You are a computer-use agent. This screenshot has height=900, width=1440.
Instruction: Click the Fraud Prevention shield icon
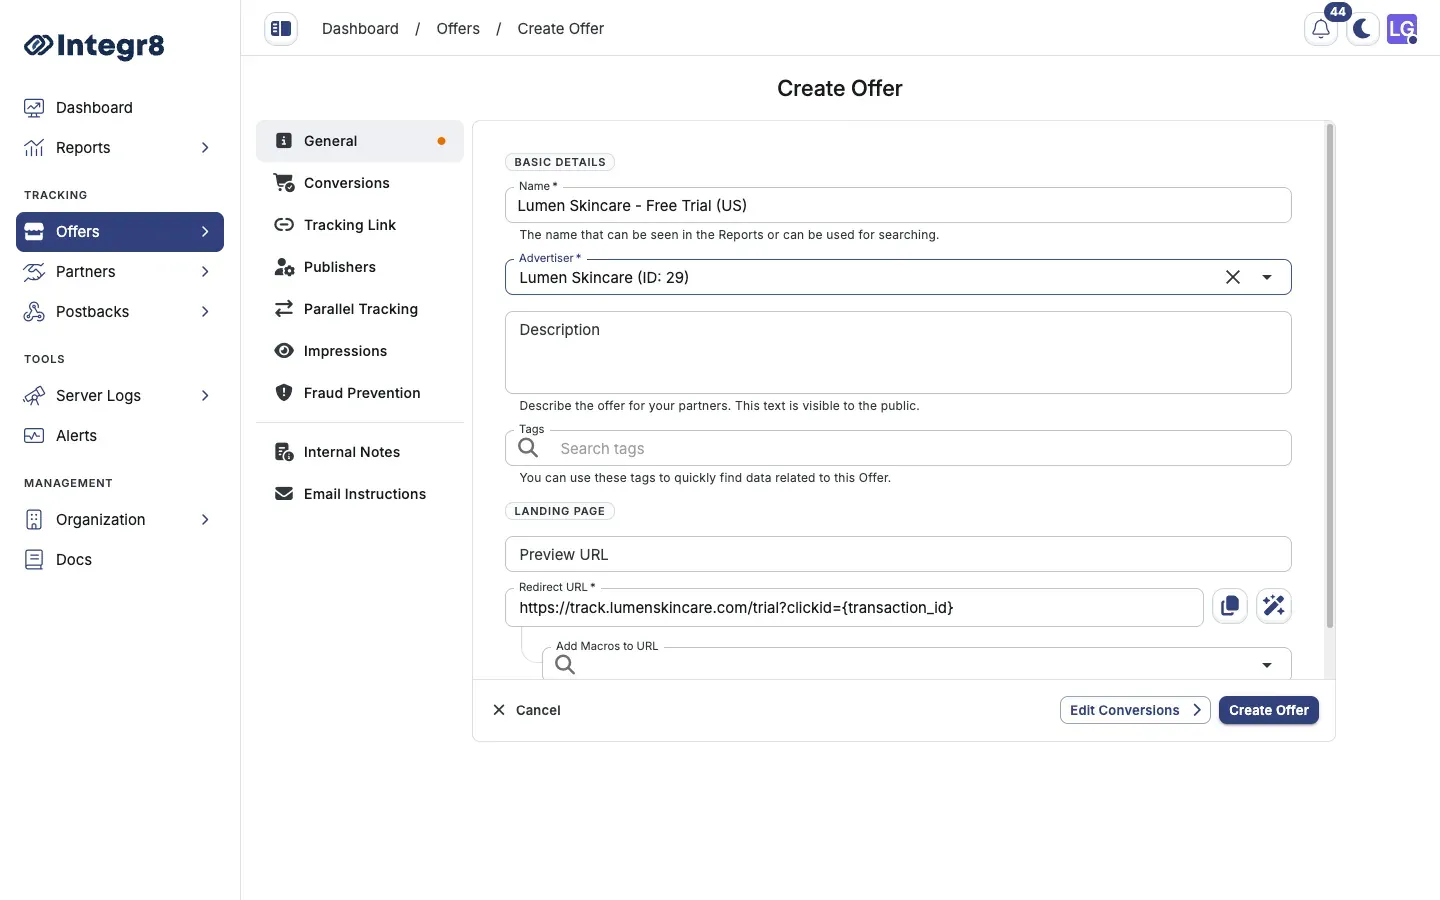tap(284, 393)
